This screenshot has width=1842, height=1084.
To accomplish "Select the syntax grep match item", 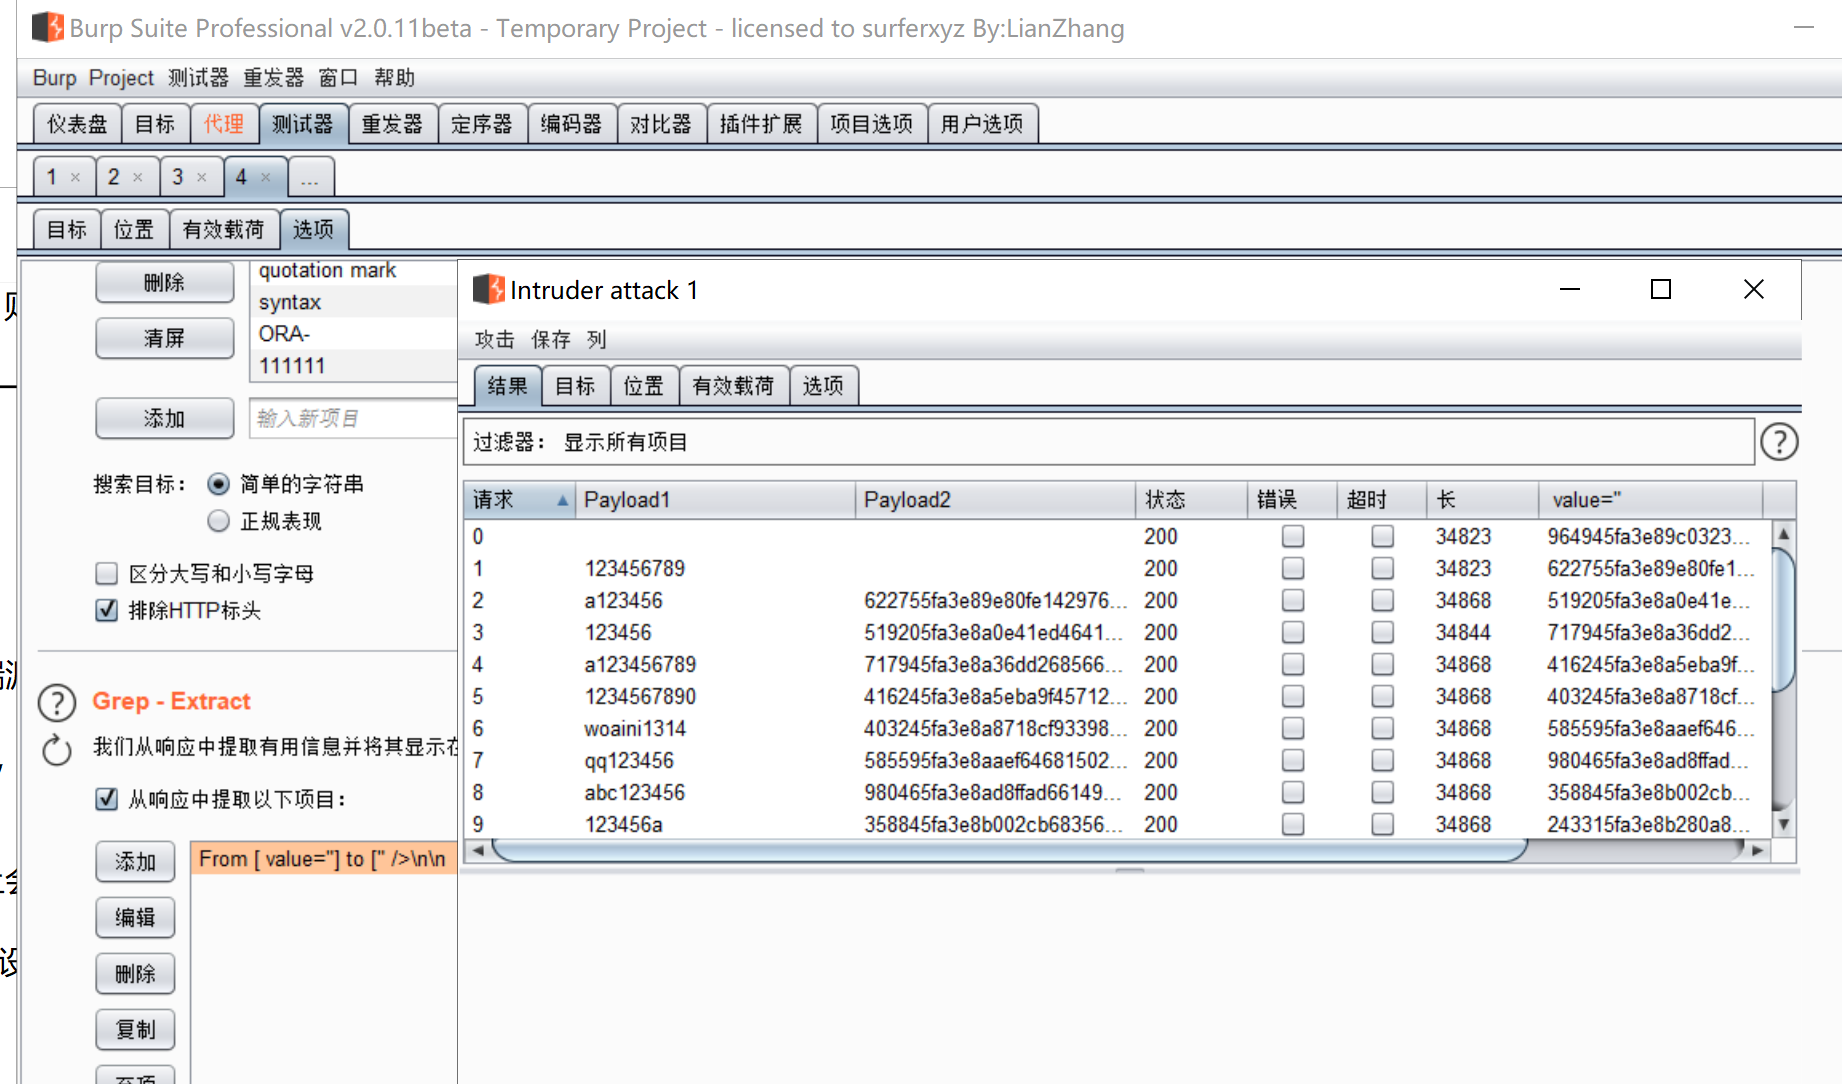I will (x=354, y=302).
